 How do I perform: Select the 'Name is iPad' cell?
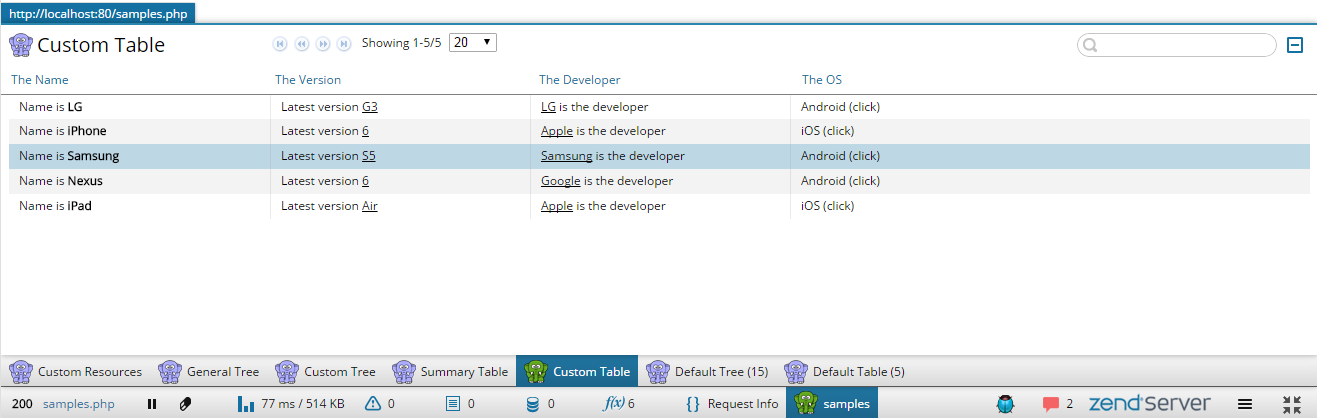click(x=140, y=206)
